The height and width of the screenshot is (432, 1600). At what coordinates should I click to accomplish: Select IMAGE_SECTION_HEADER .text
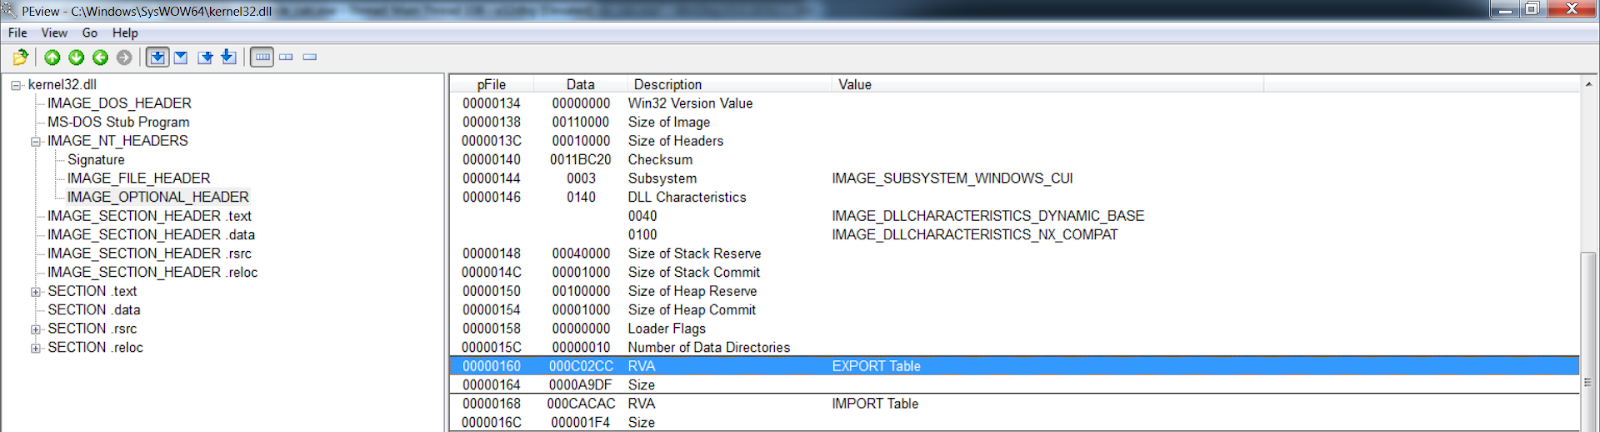point(149,216)
